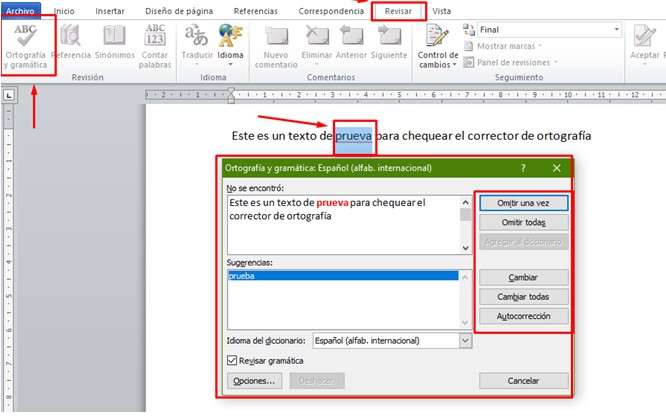Open the Archivo tab
Viewport: 666px width, 418px height.
coord(20,11)
